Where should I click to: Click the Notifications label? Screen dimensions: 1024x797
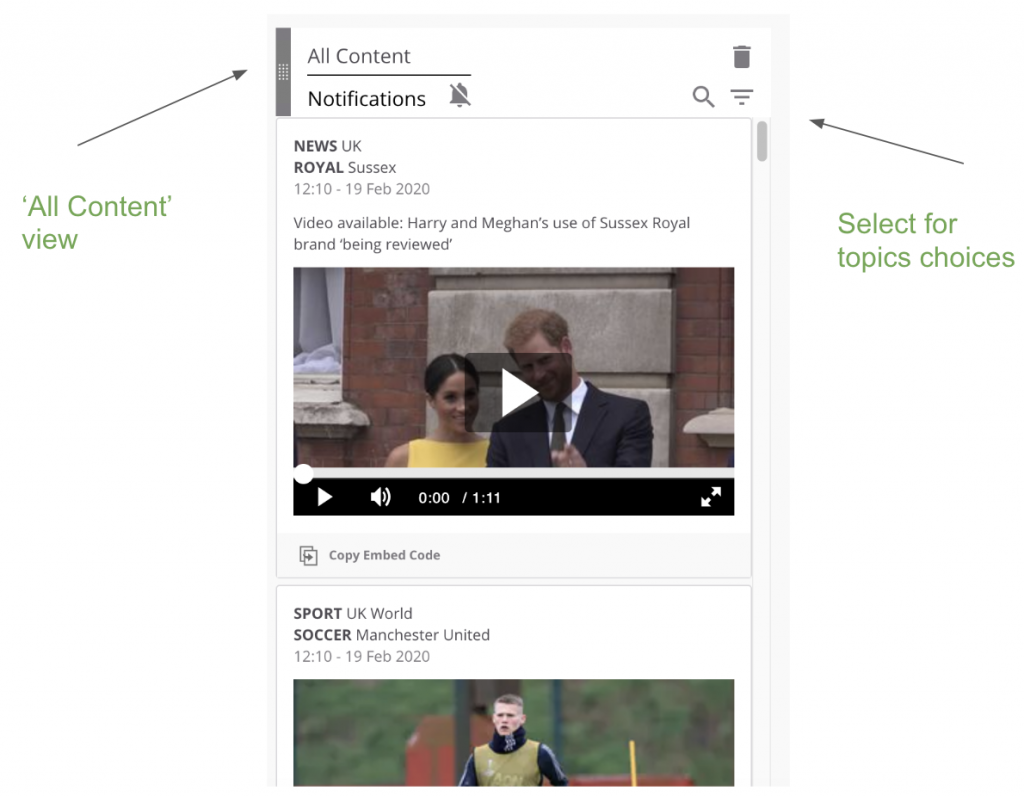click(x=366, y=99)
